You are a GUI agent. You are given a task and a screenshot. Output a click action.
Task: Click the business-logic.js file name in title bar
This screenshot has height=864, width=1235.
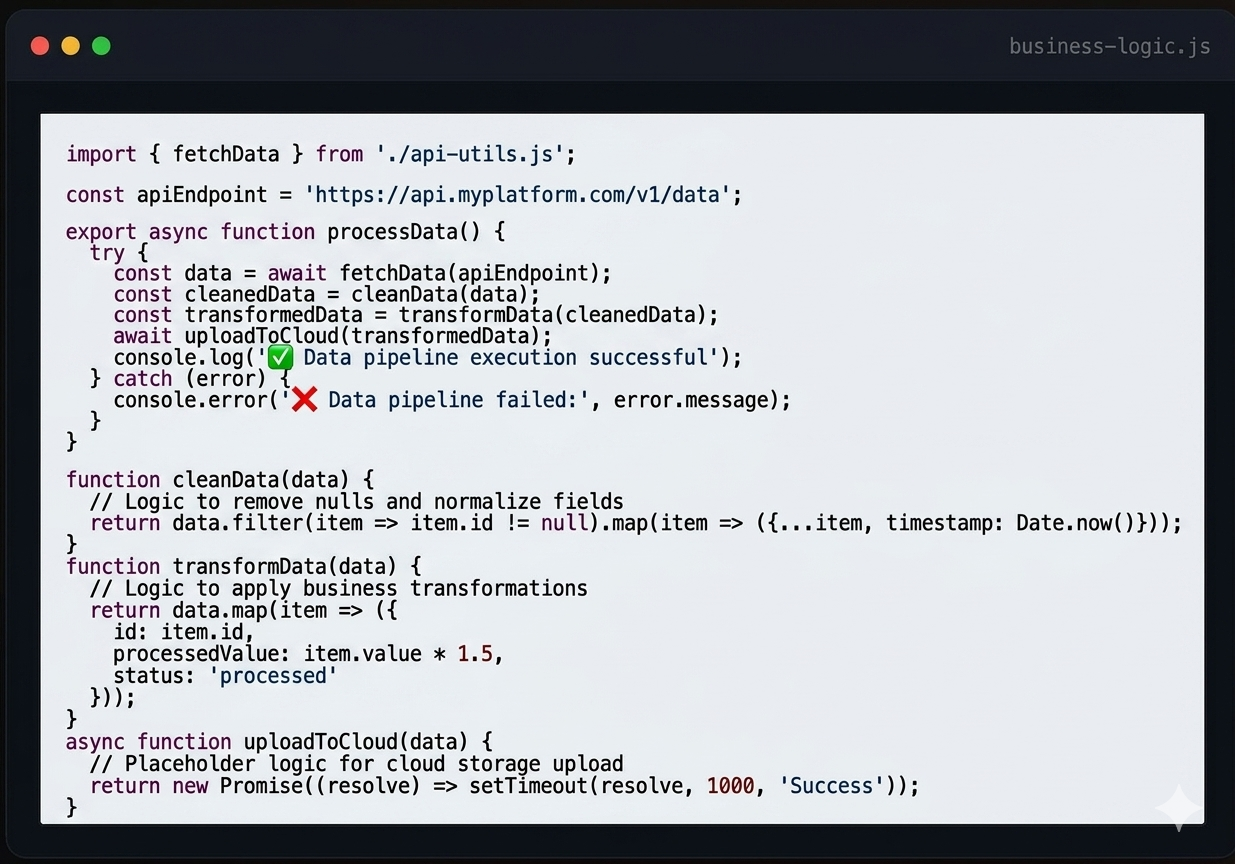(1109, 47)
